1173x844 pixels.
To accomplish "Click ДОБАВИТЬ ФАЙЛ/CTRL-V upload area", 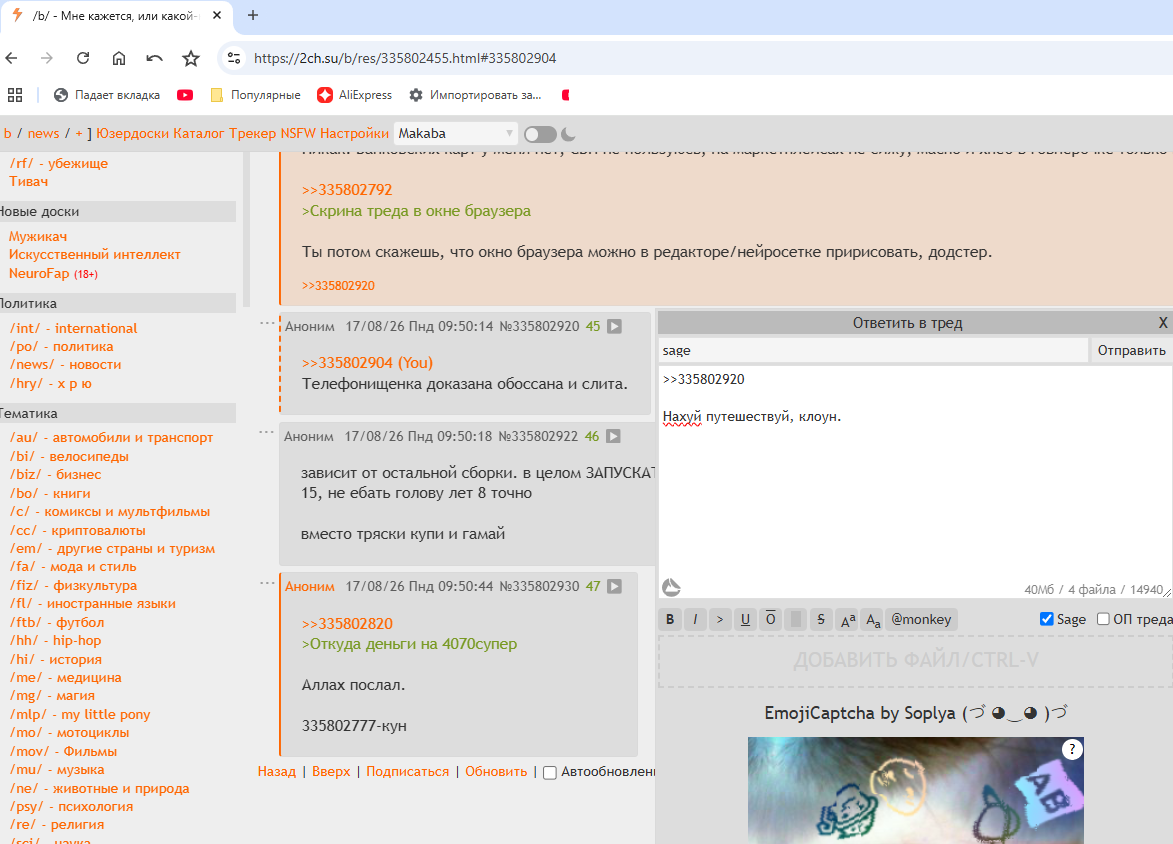I will click(x=916, y=661).
